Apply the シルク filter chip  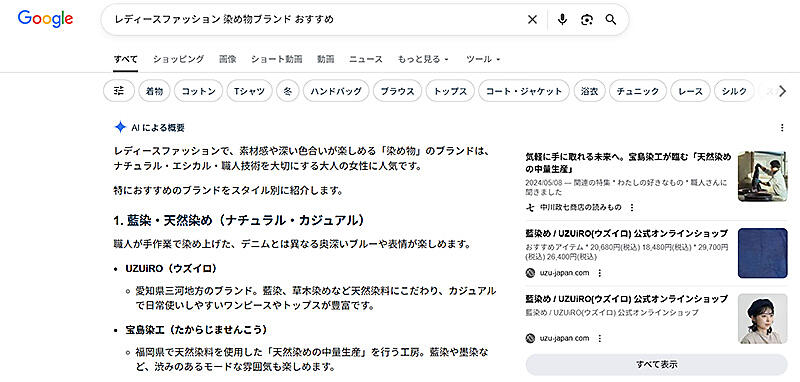(x=734, y=91)
